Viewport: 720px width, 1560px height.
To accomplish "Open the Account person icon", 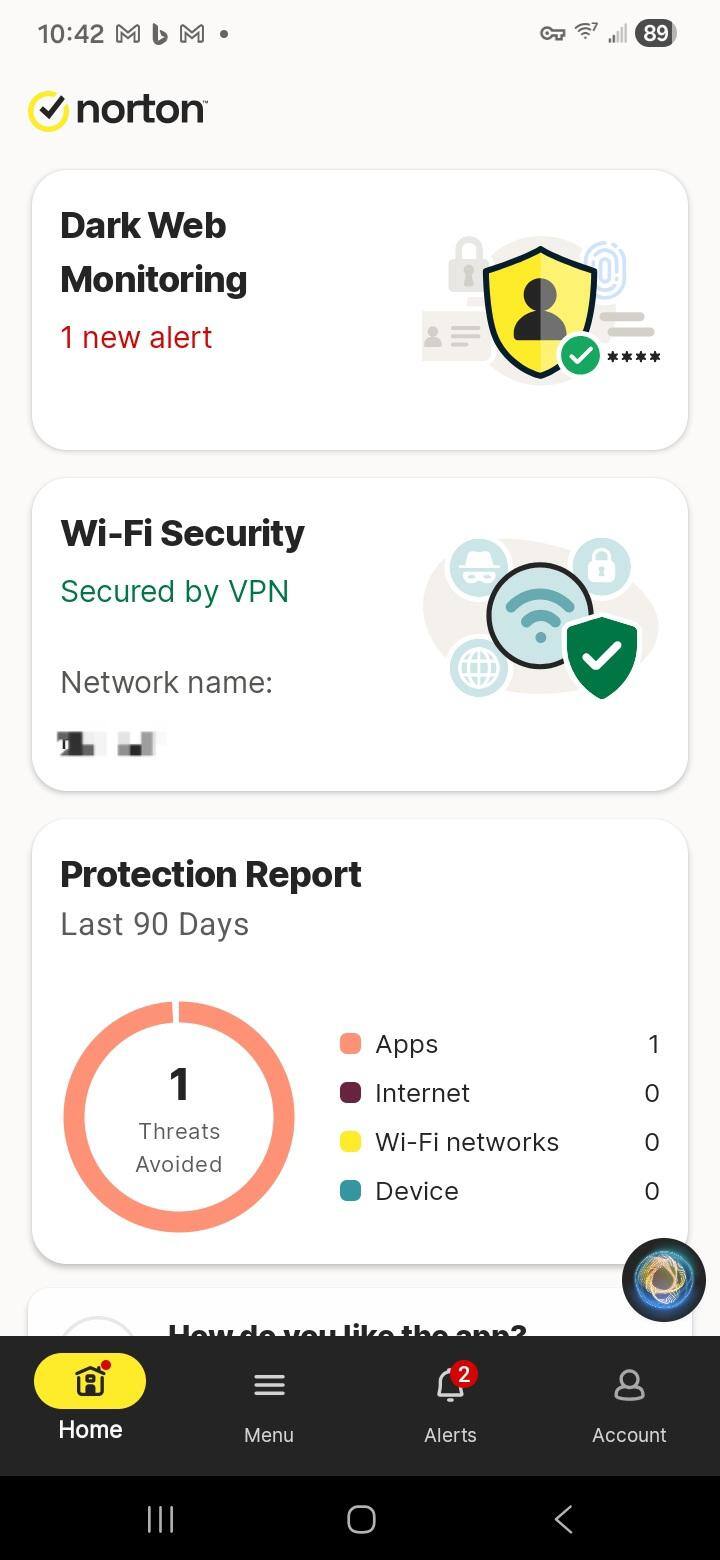I will pos(629,1385).
